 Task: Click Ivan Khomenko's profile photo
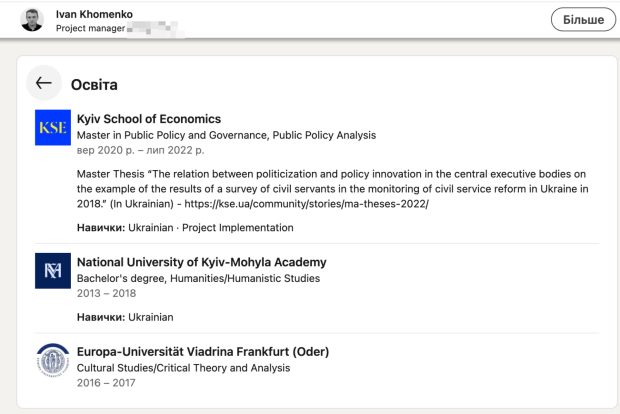(32, 20)
